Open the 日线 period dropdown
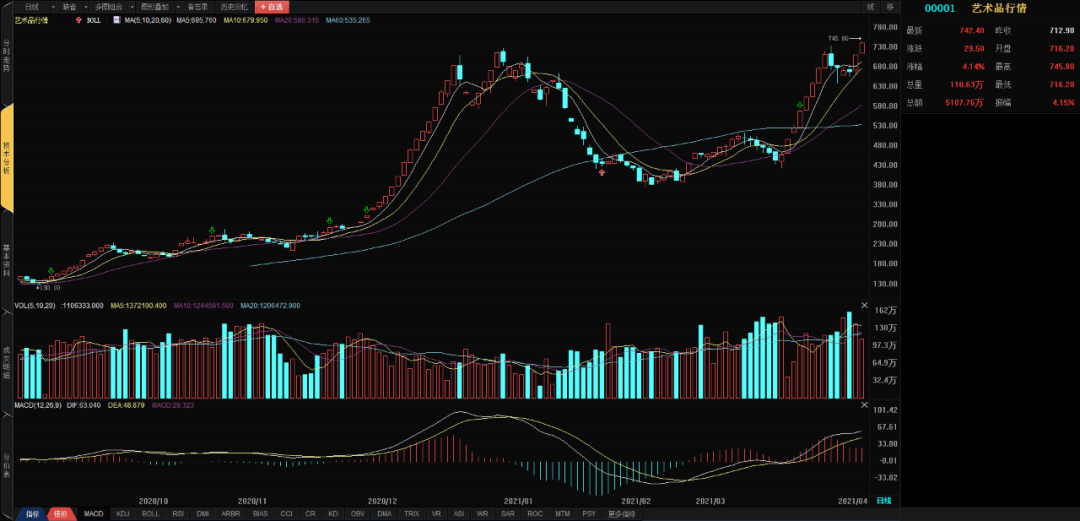1080x521 pixels. pyautogui.click(x=35, y=7)
